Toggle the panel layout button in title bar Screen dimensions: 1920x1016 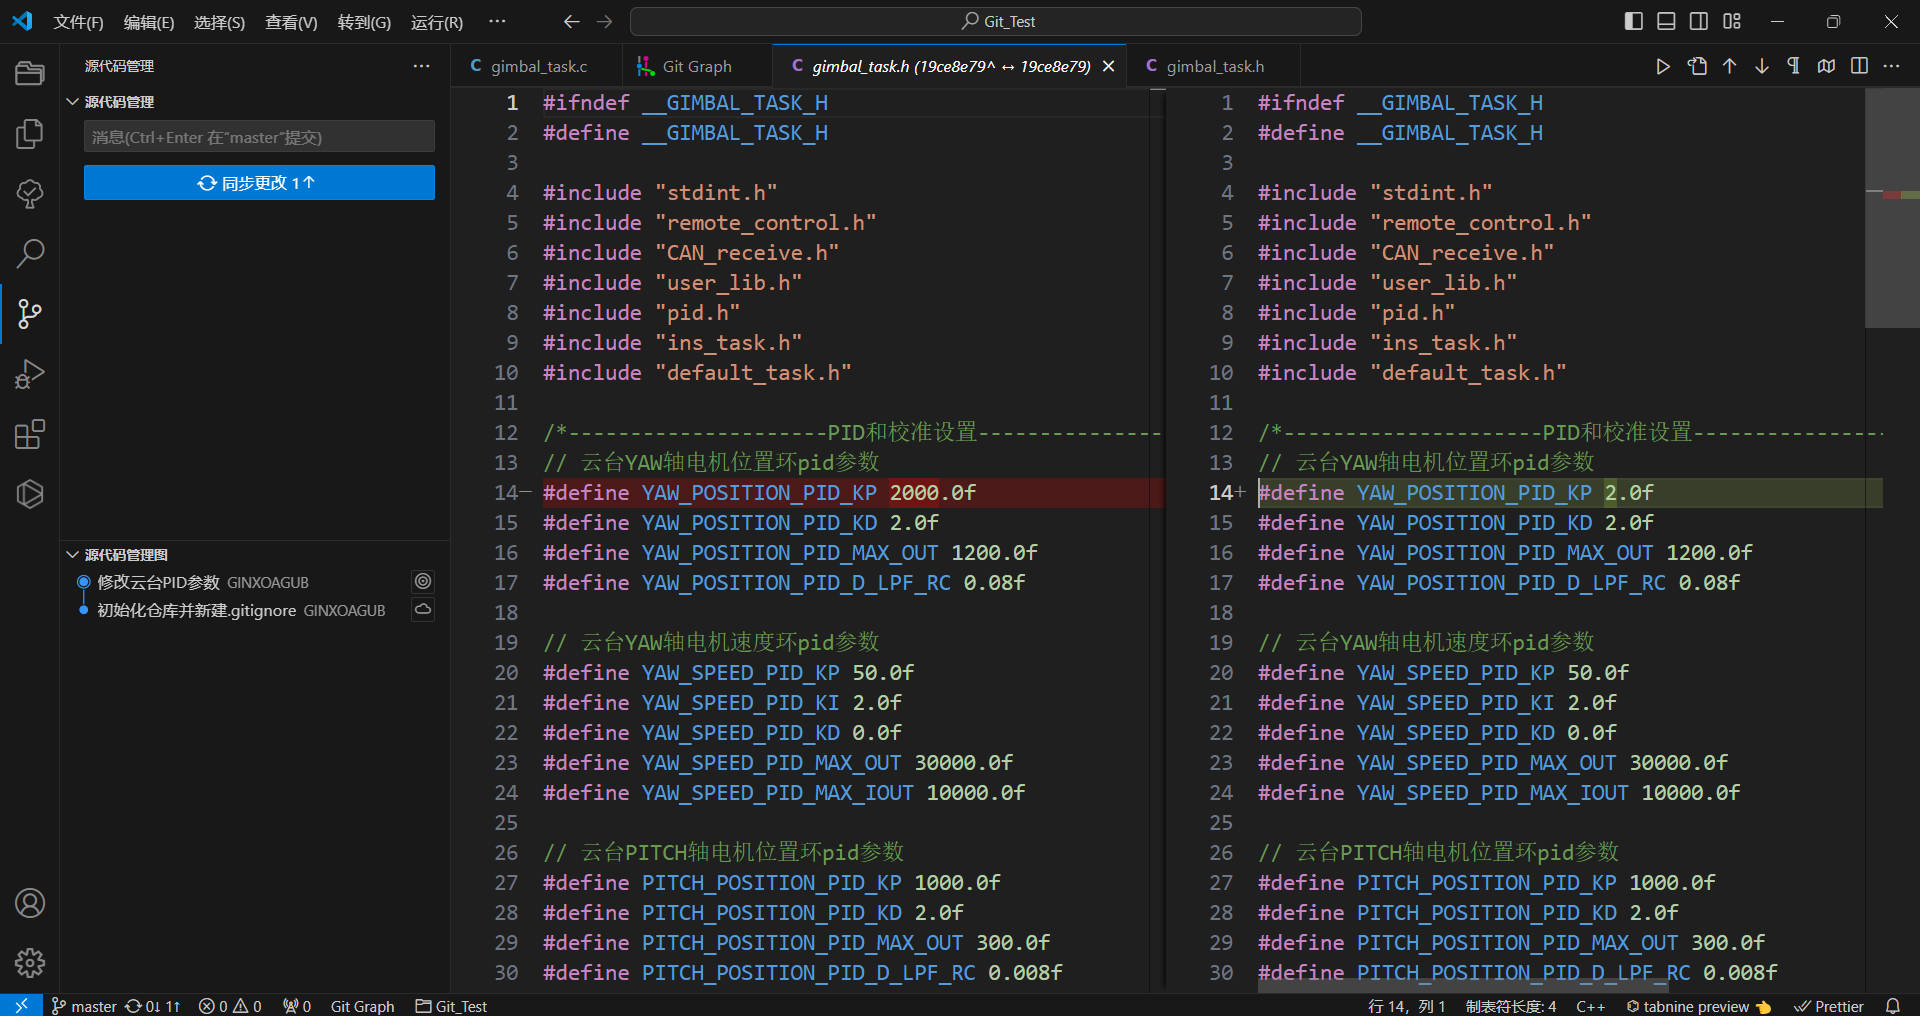tap(1666, 21)
